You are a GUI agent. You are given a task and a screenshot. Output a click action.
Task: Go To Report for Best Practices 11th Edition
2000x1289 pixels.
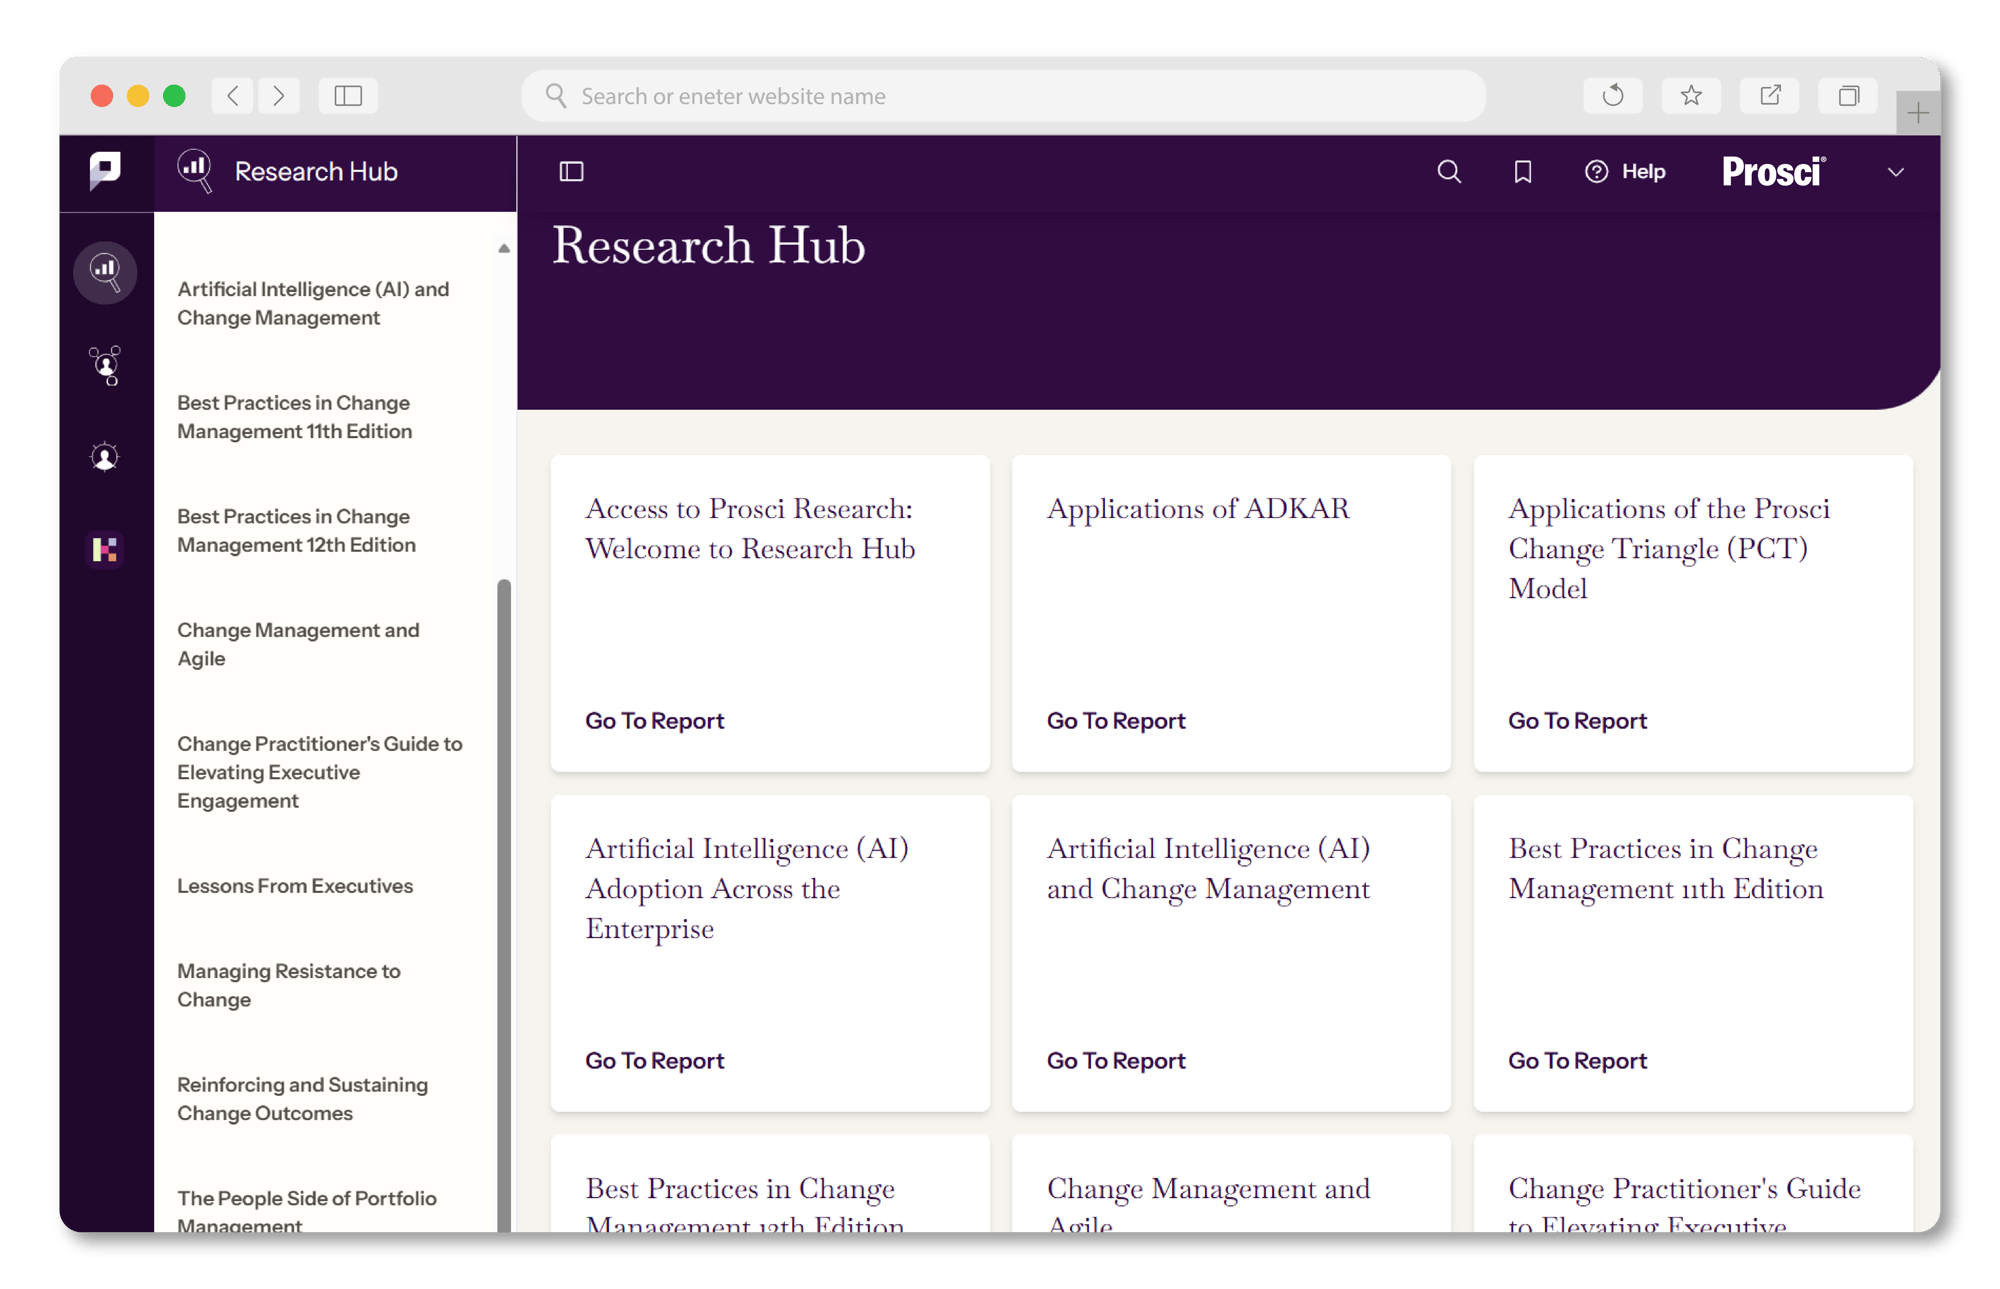[1578, 1061]
